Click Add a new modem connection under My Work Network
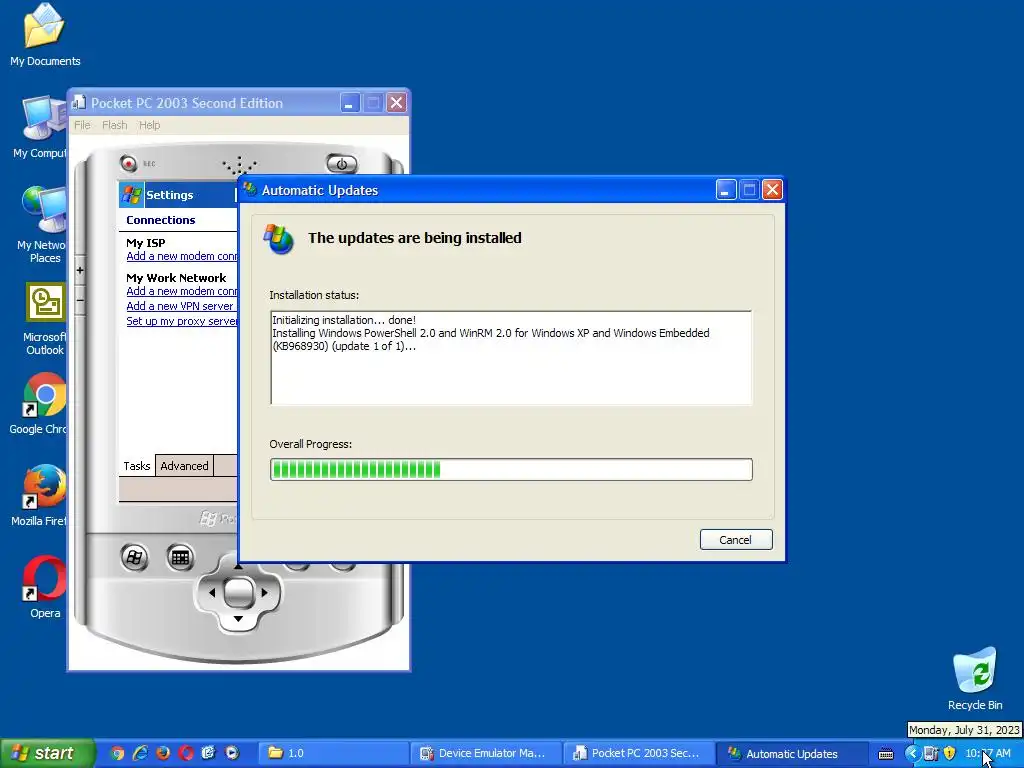1024x768 pixels. 182,291
